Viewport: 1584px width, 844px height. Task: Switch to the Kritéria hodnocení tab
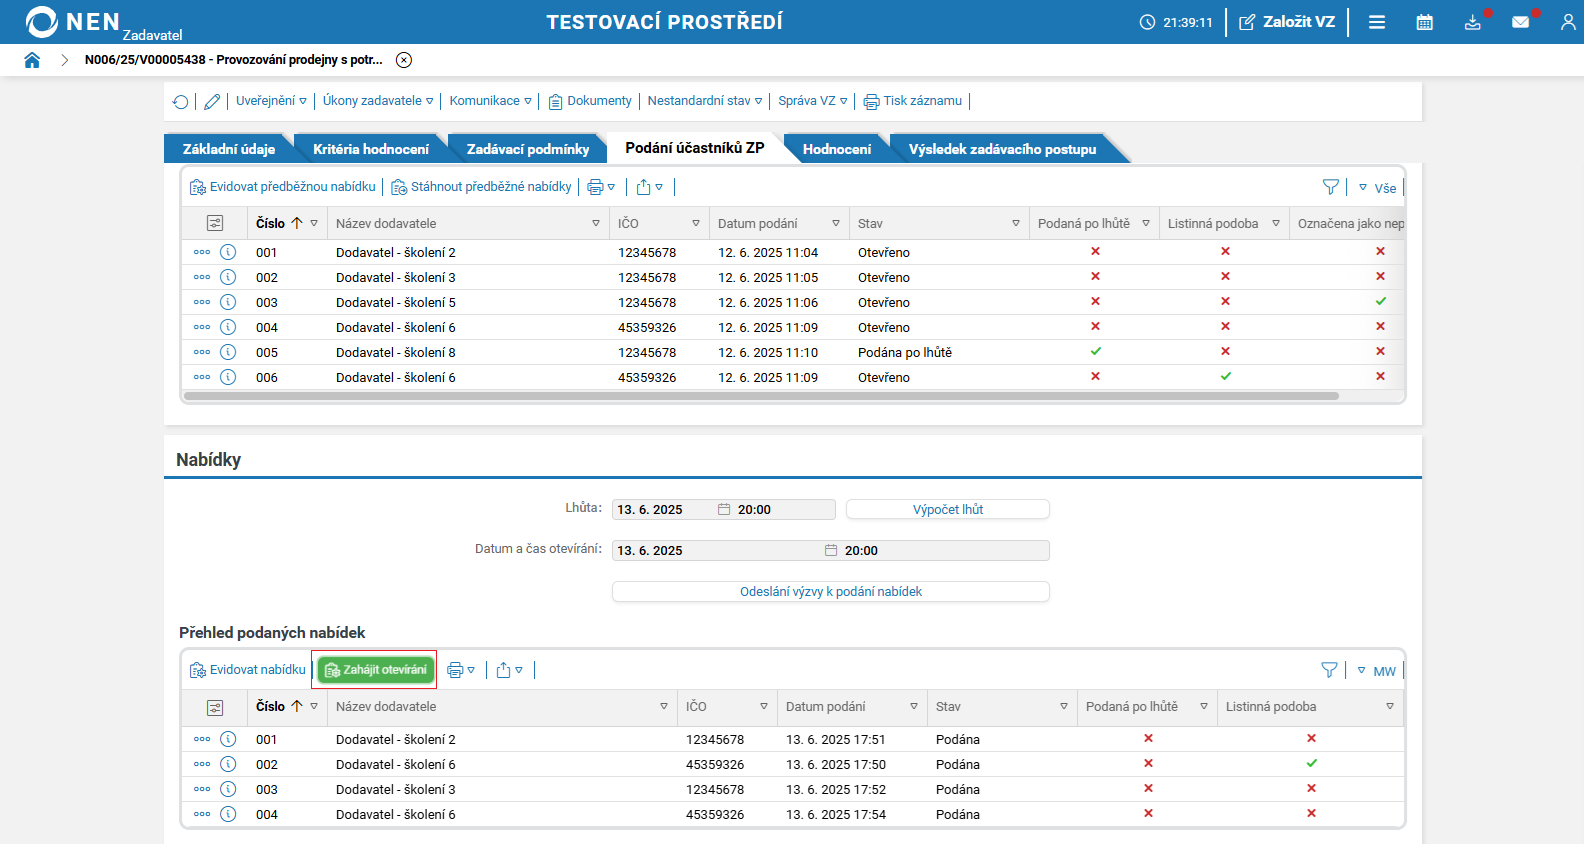(370, 149)
